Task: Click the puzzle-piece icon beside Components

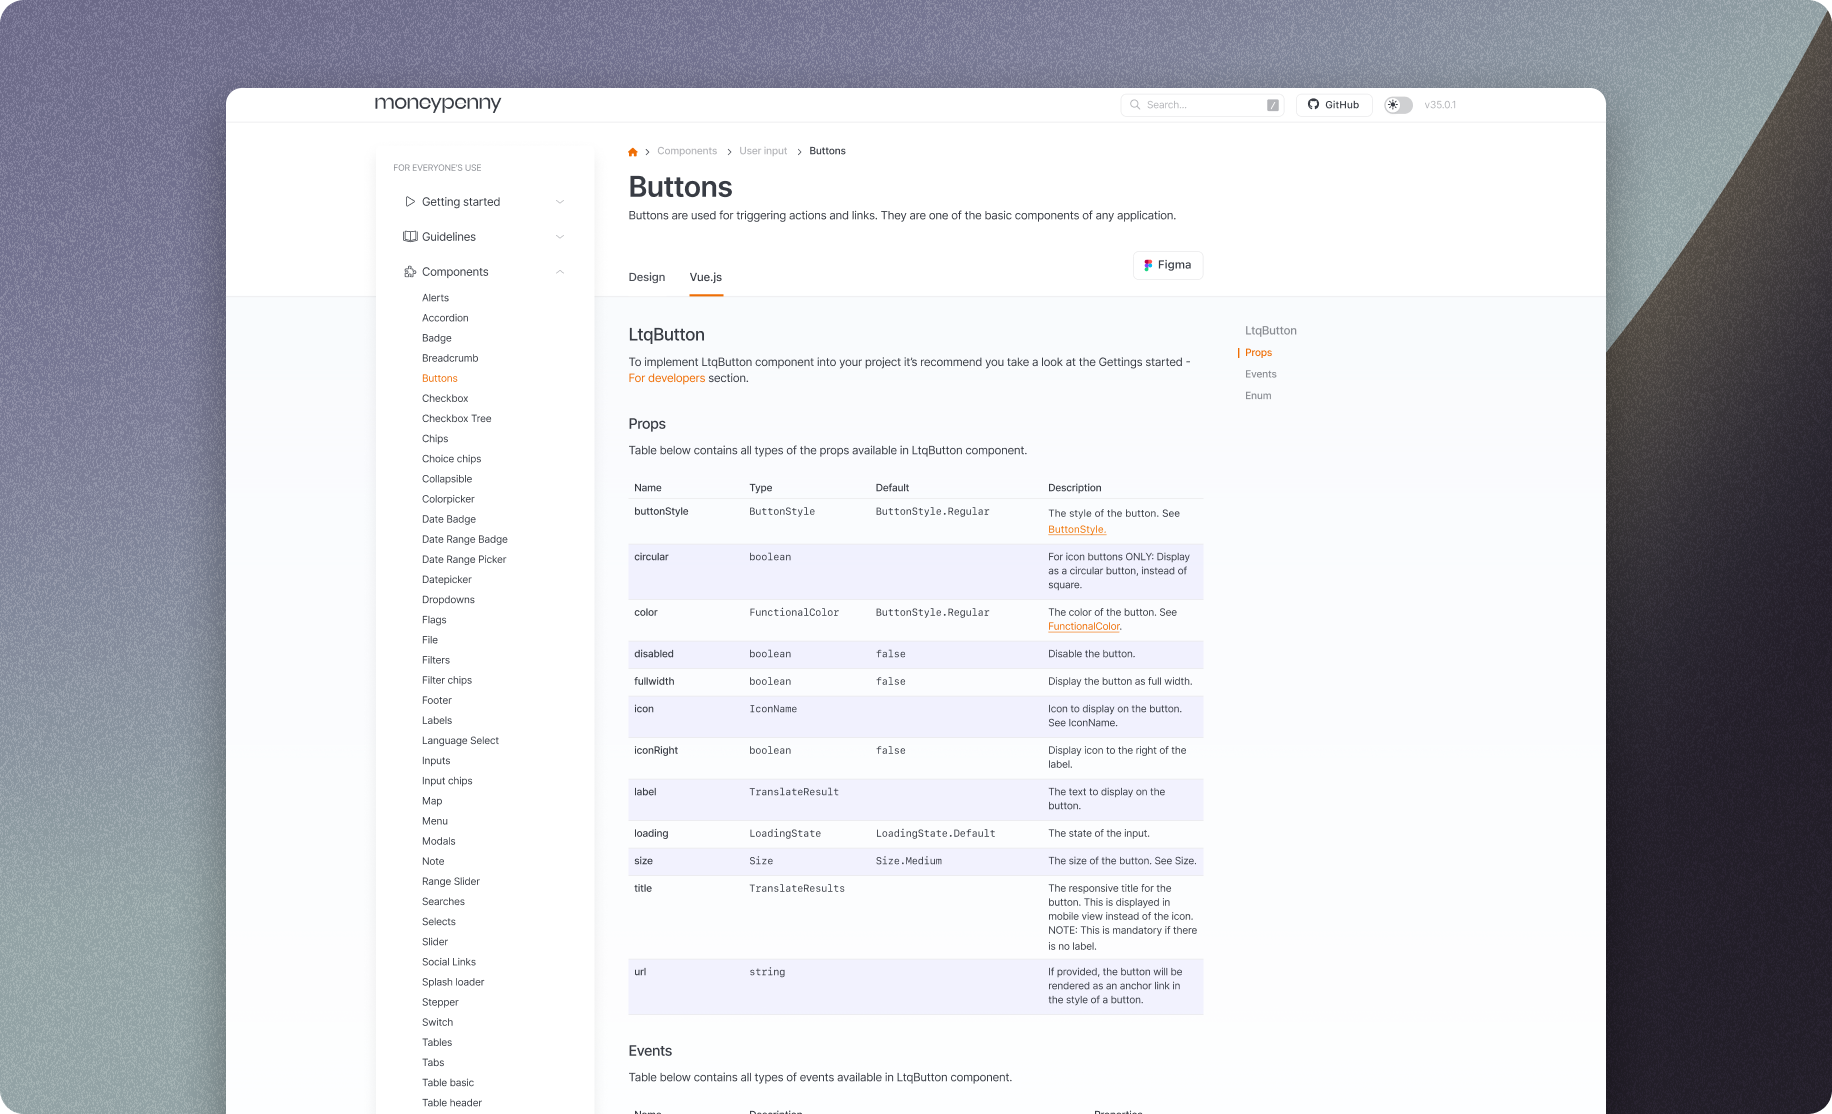Action: click(410, 271)
